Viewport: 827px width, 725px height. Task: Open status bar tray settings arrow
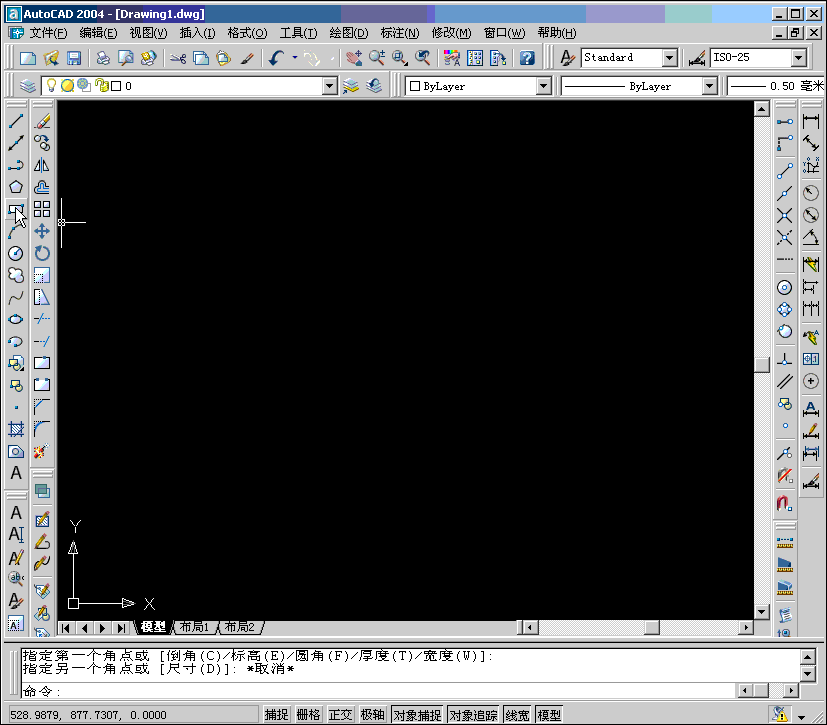(802, 717)
